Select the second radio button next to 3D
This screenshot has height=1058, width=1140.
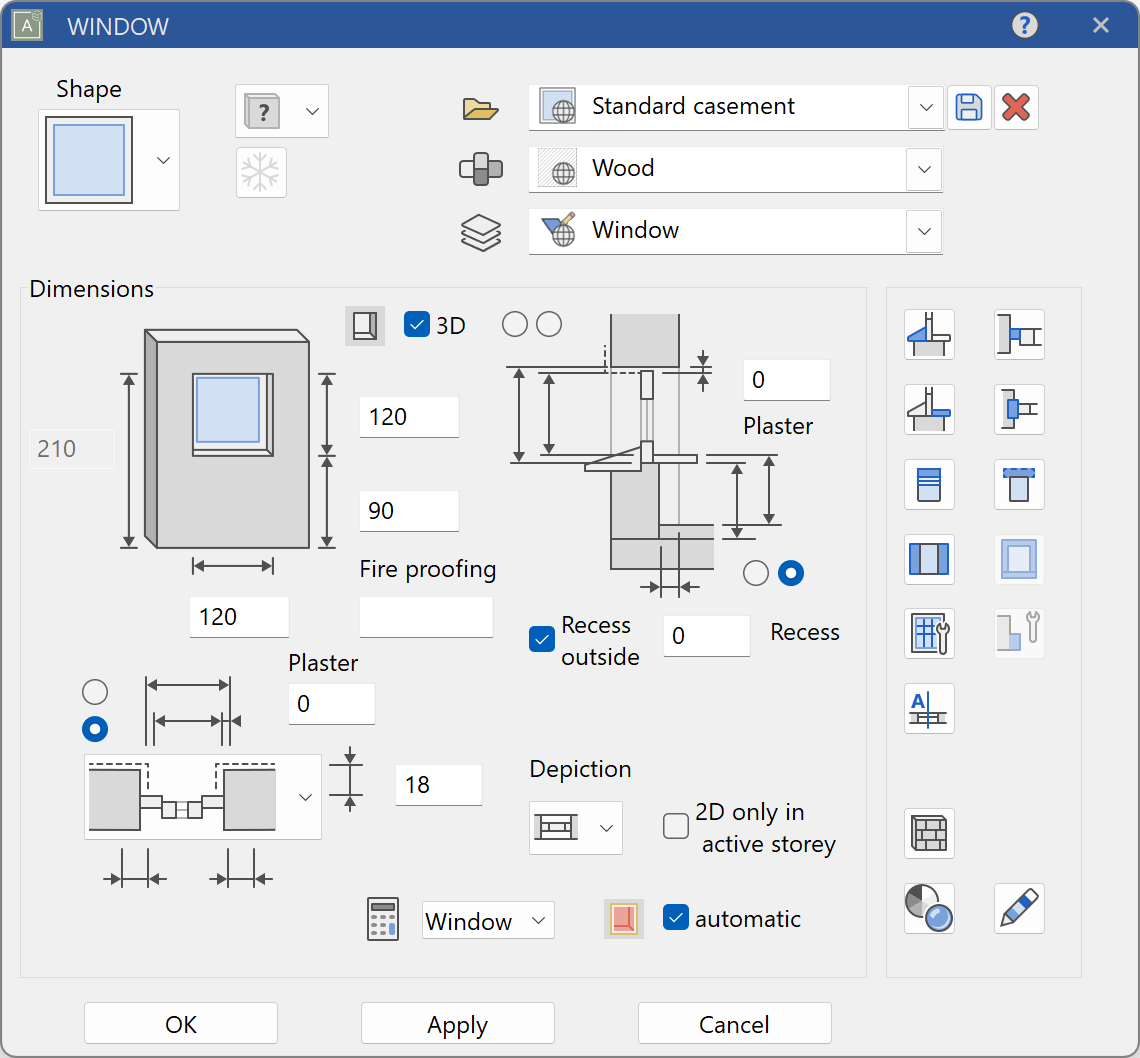[x=549, y=324]
